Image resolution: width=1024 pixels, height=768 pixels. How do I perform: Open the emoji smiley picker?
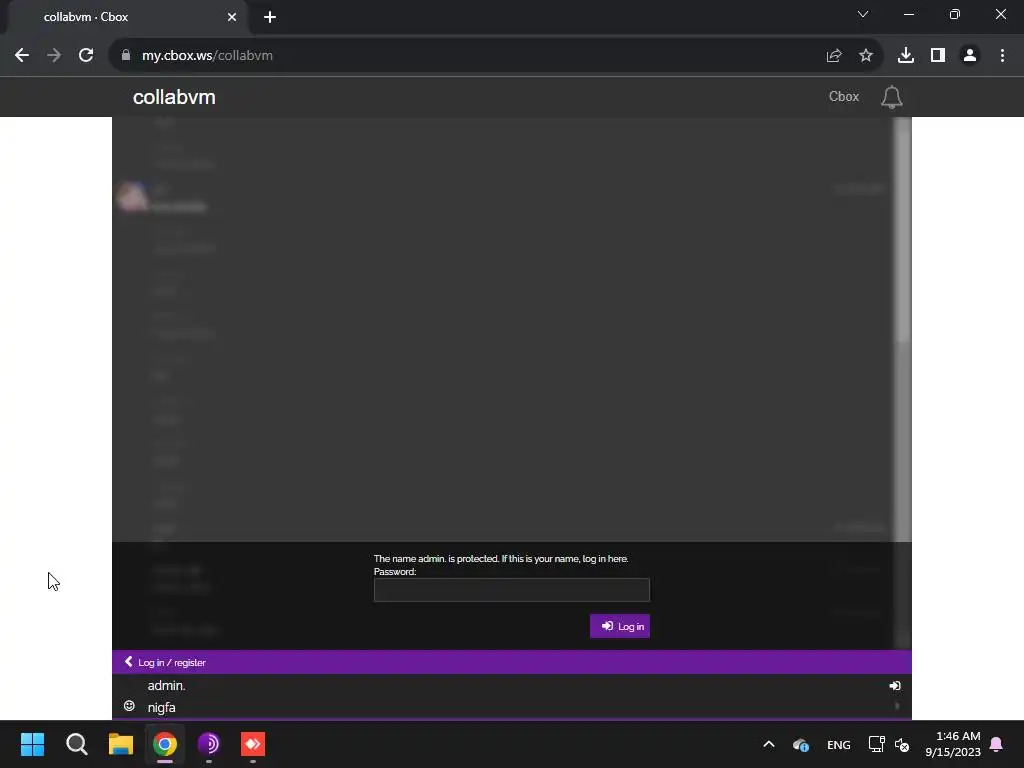(x=129, y=706)
